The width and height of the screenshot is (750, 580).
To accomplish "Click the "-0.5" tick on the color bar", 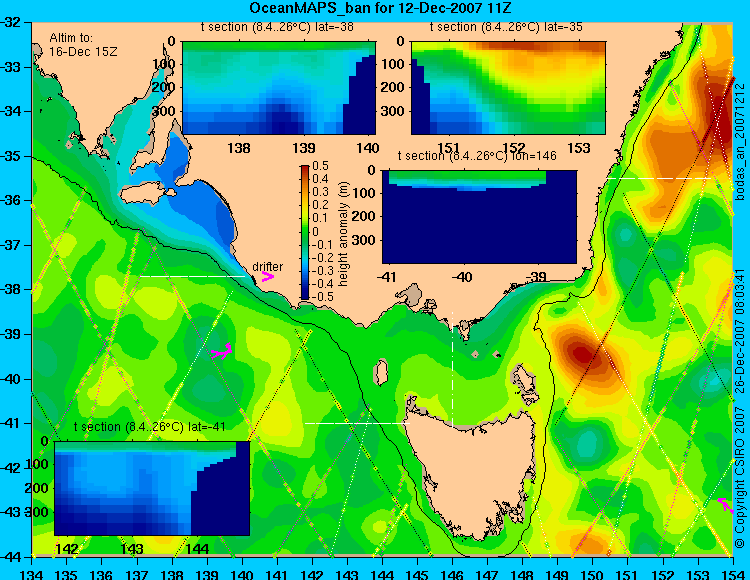I will pos(320,296).
